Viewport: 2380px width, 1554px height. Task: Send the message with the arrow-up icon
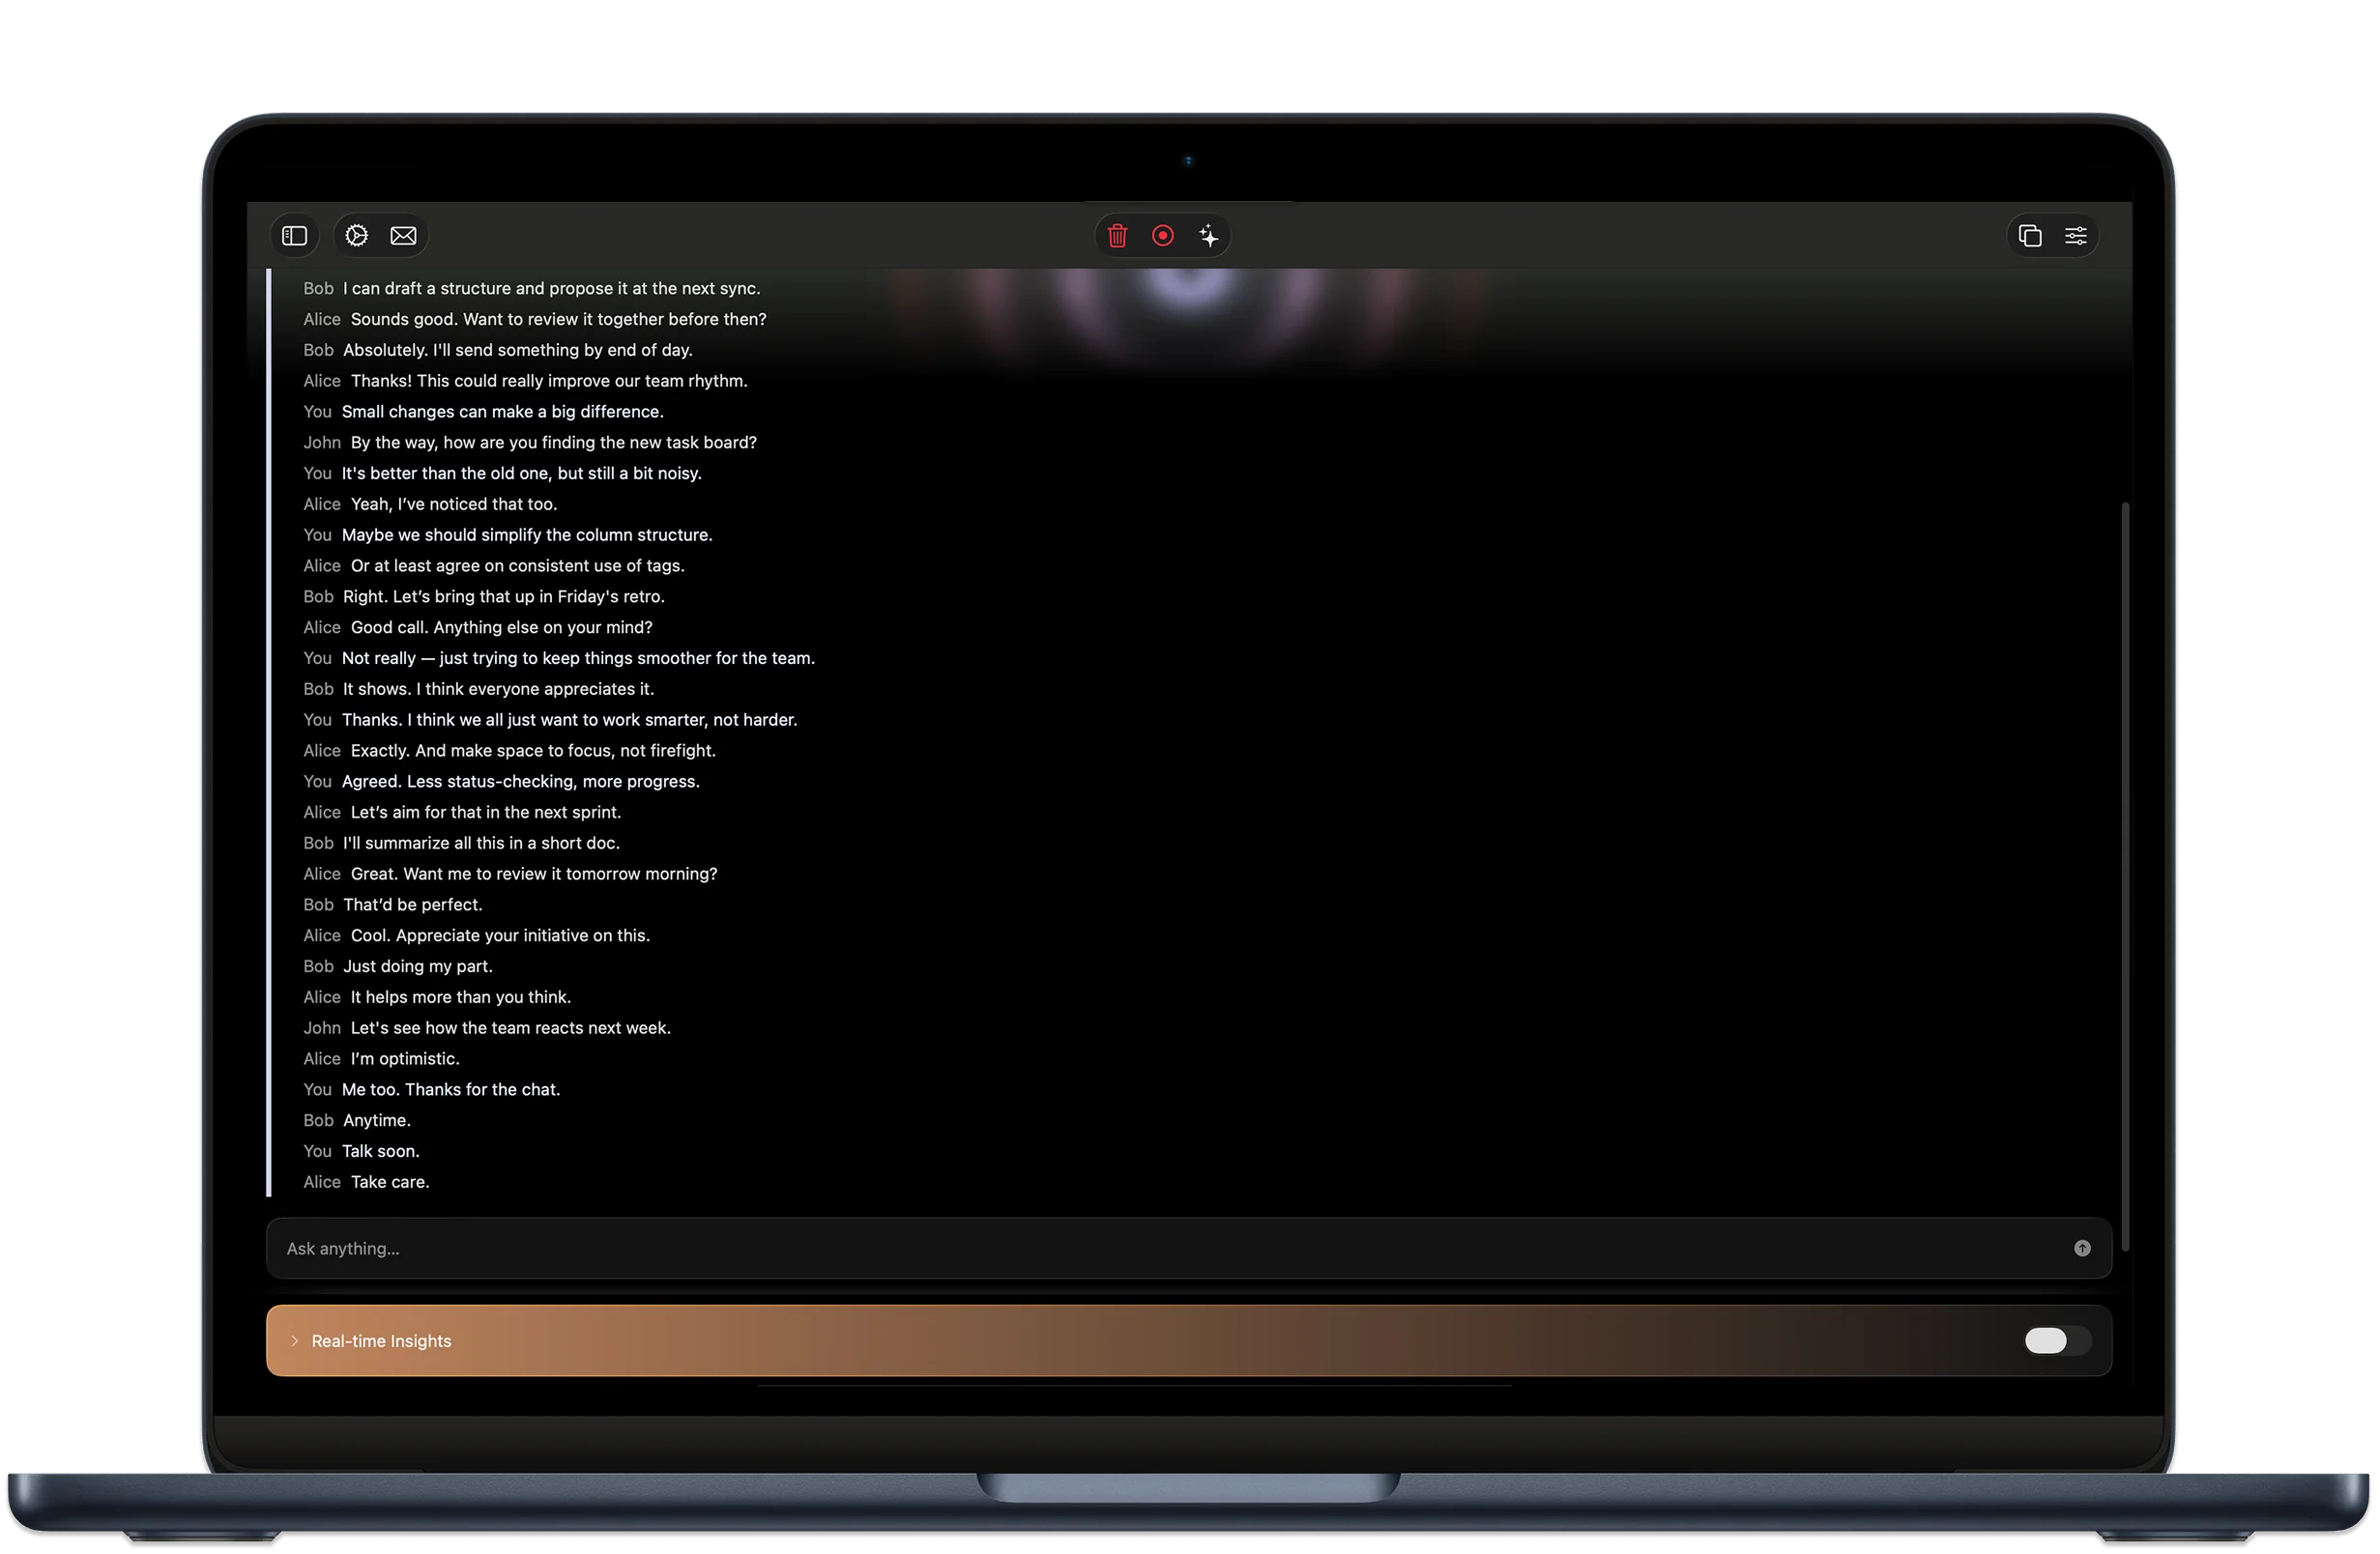point(2082,1248)
